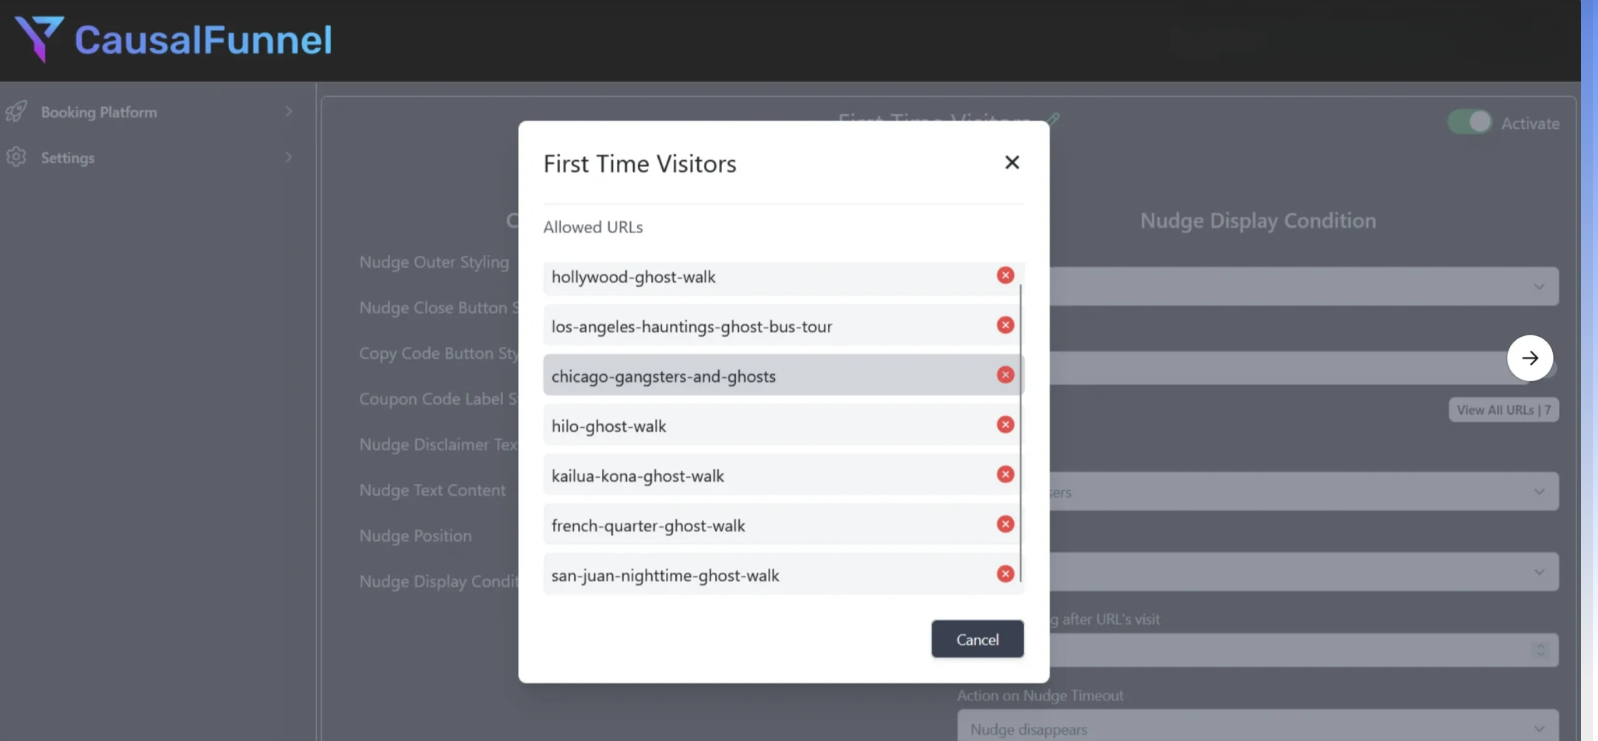
Task: Click the pencil edit icon beside title
Action: (1054, 119)
